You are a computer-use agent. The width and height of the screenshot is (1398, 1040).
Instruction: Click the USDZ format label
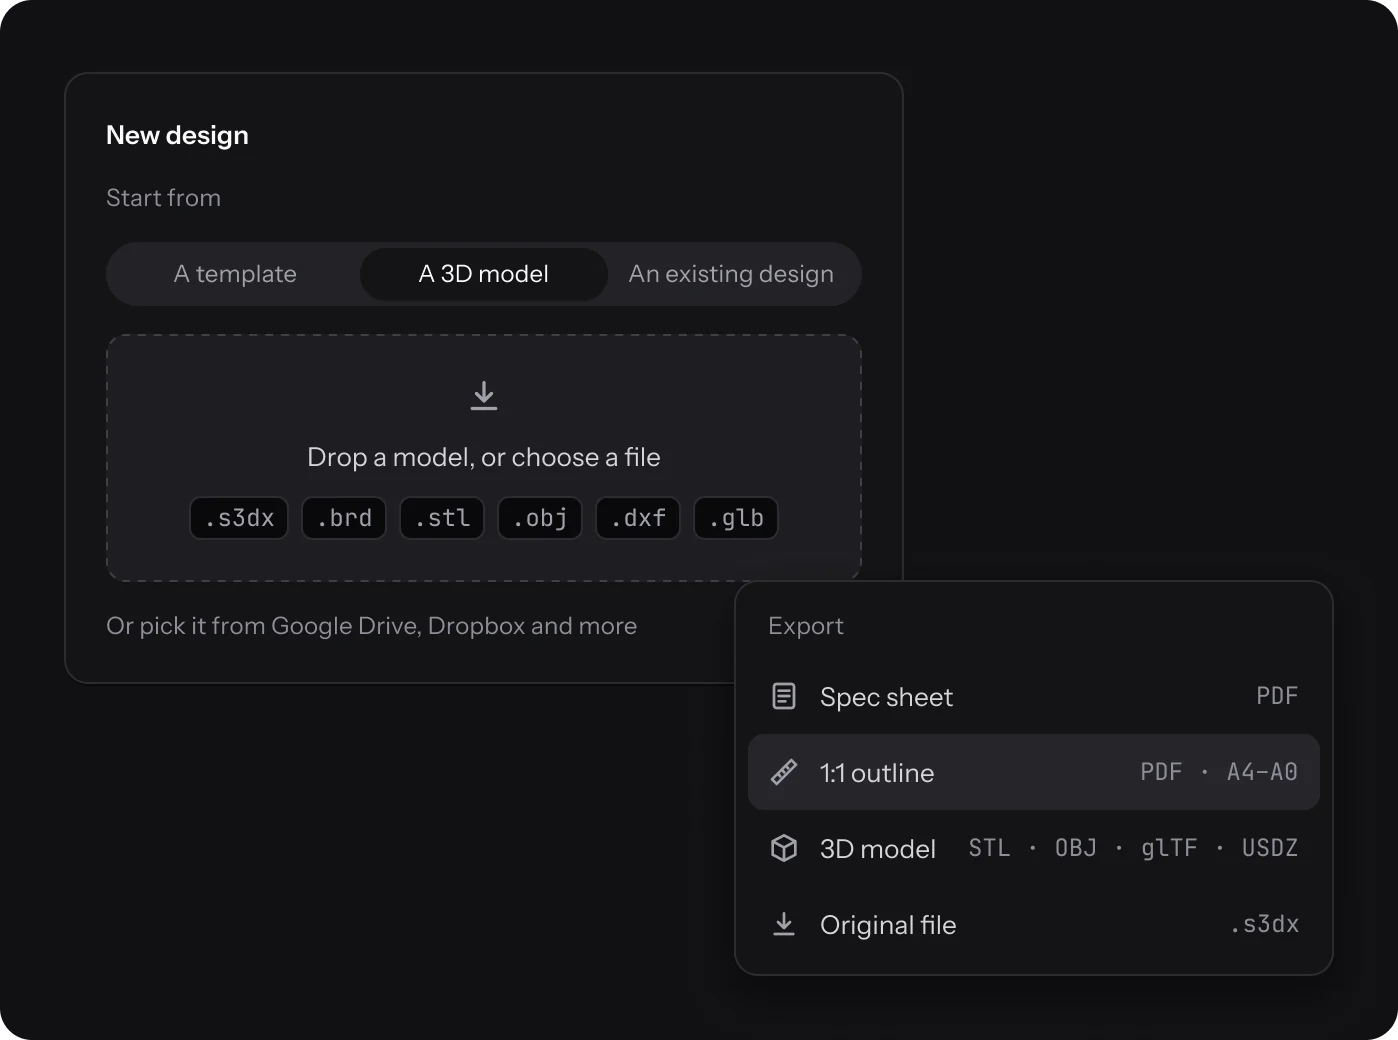[x=1270, y=848]
